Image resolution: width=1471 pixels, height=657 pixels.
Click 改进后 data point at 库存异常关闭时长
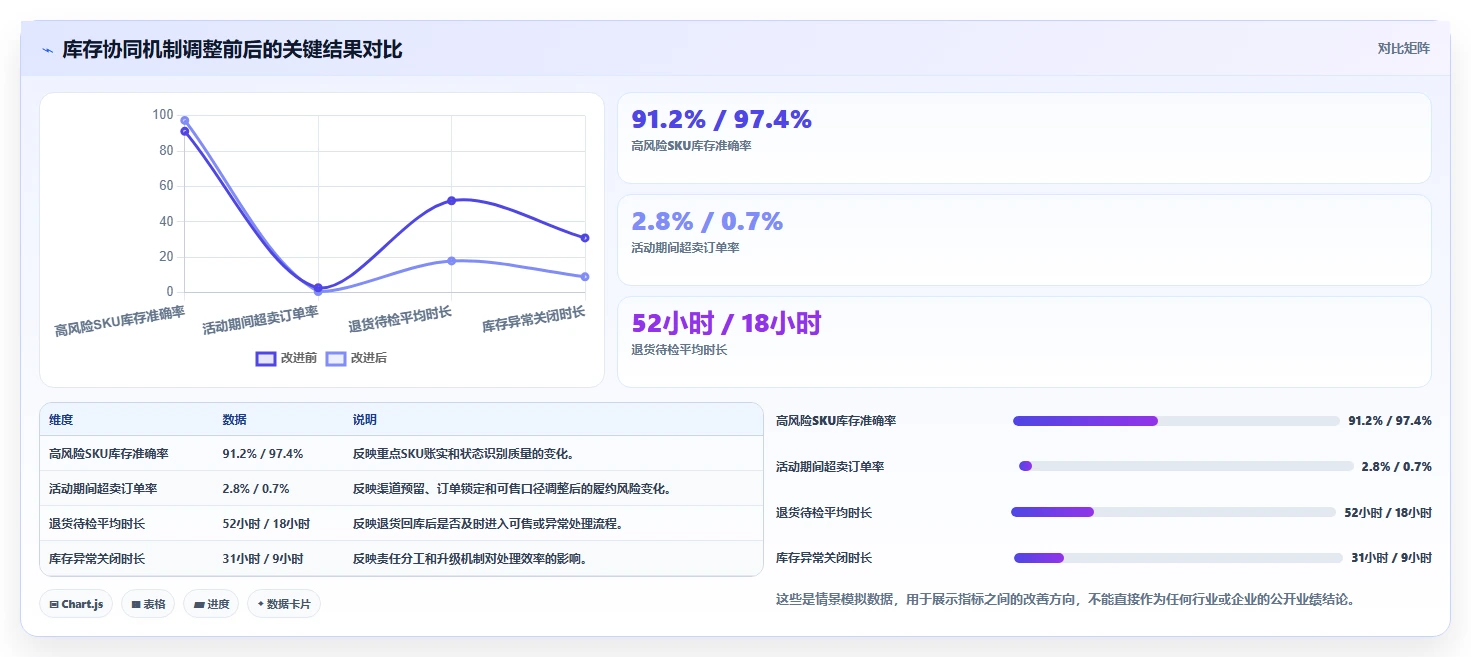pos(585,277)
